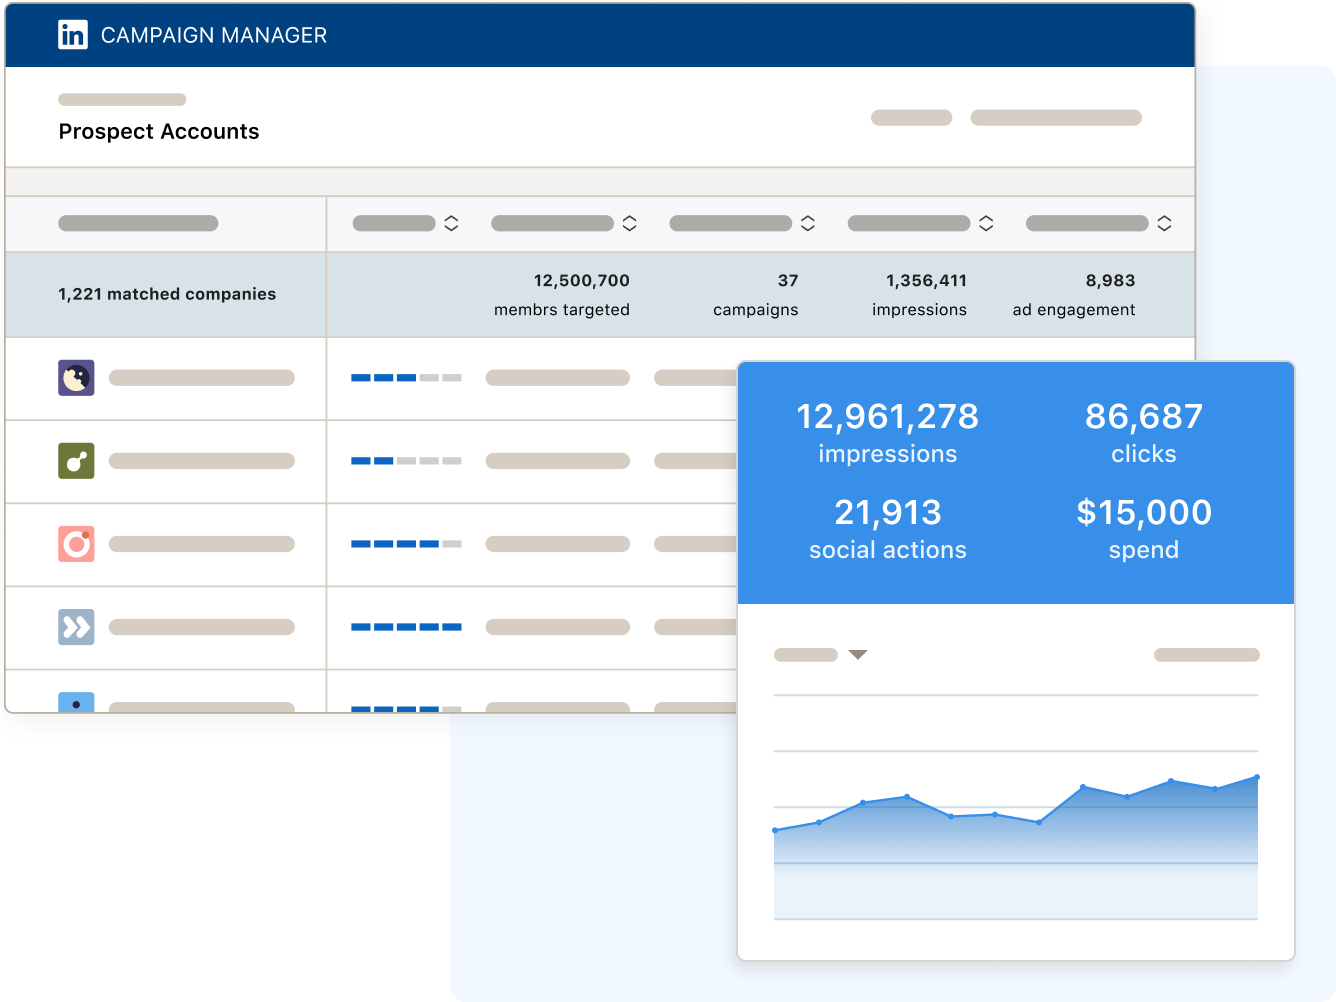Viewport: 1336px width, 1002px height.
Task: Click the five-bar engagement level indicator
Action: (x=406, y=627)
